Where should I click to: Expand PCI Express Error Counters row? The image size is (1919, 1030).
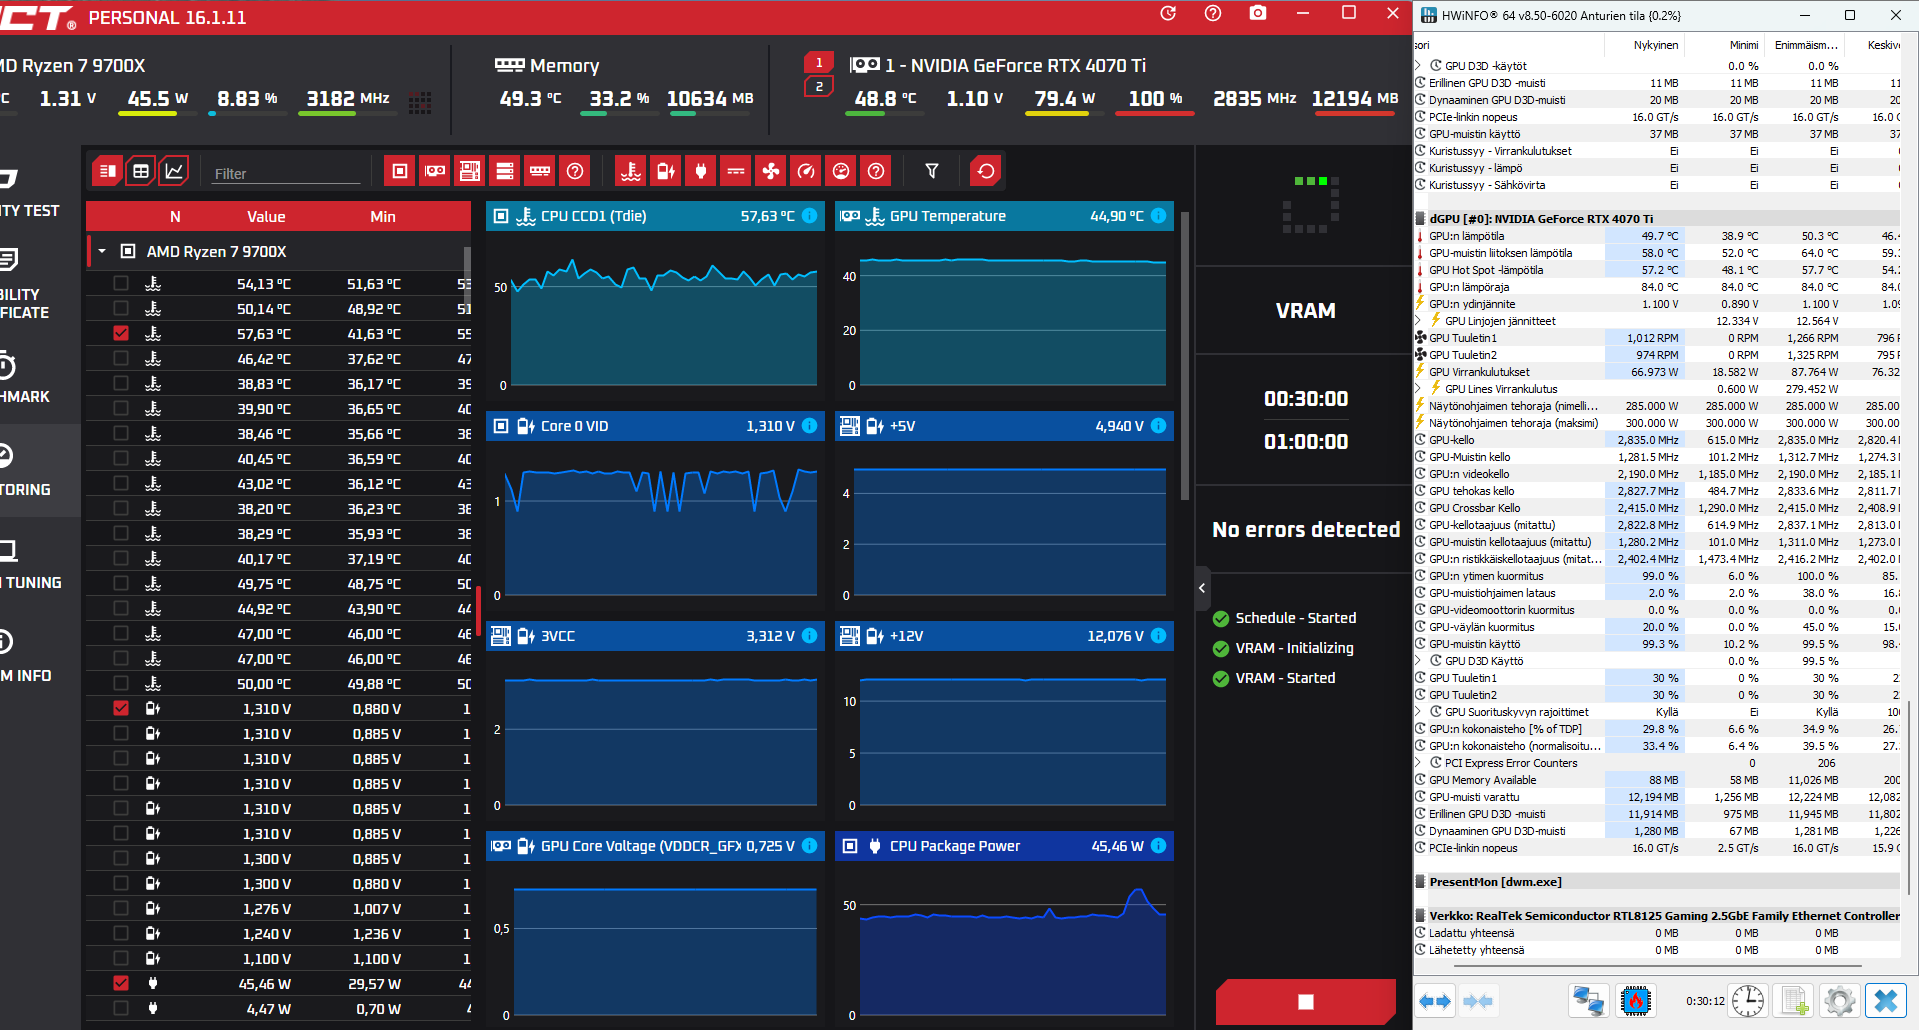pos(1419,763)
